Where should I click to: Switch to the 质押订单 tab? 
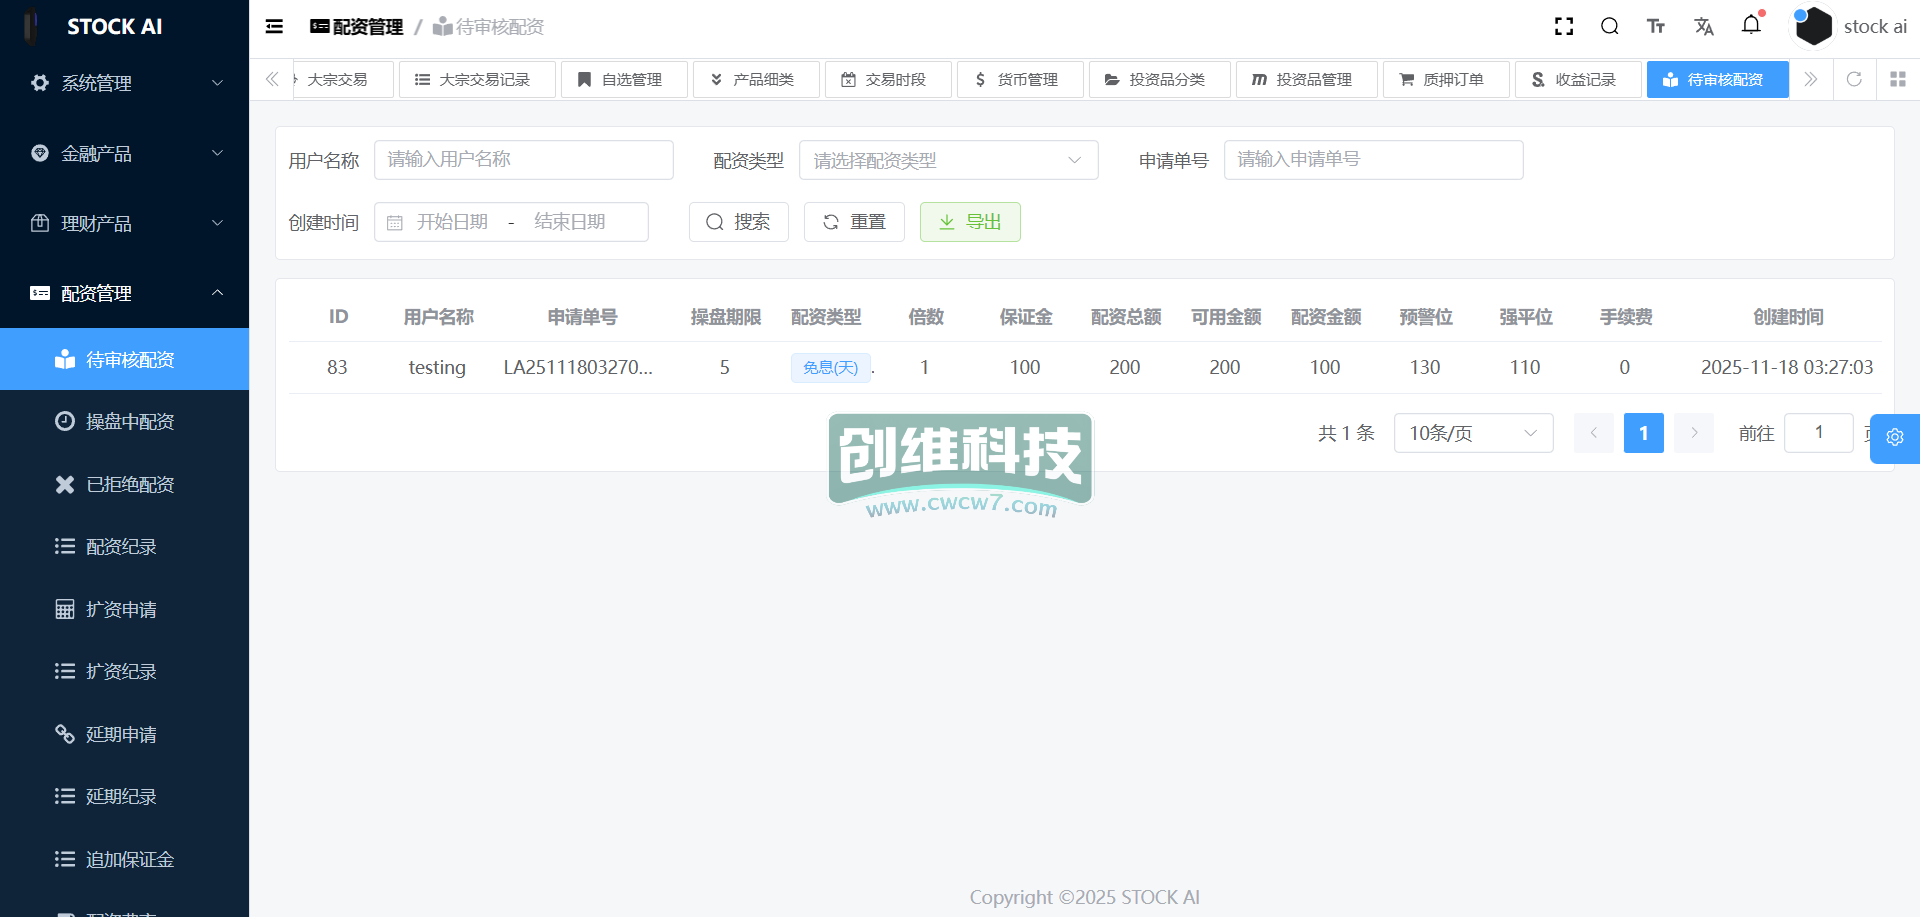coord(1445,79)
